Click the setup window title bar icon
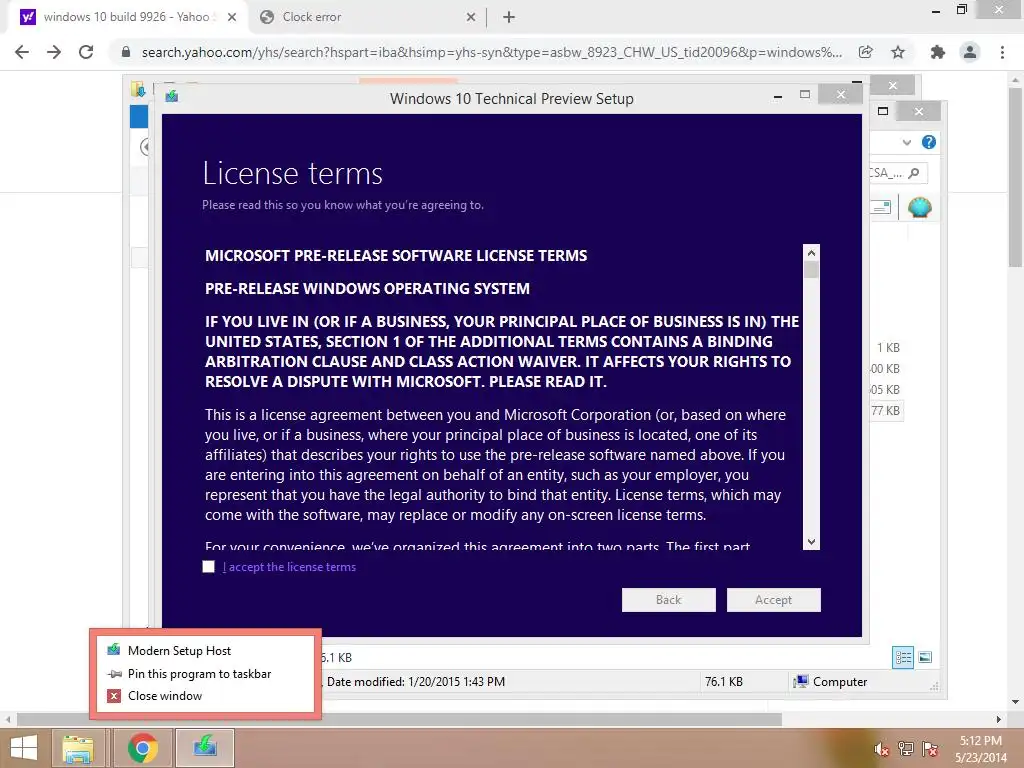1024x768 pixels. pos(172,97)
